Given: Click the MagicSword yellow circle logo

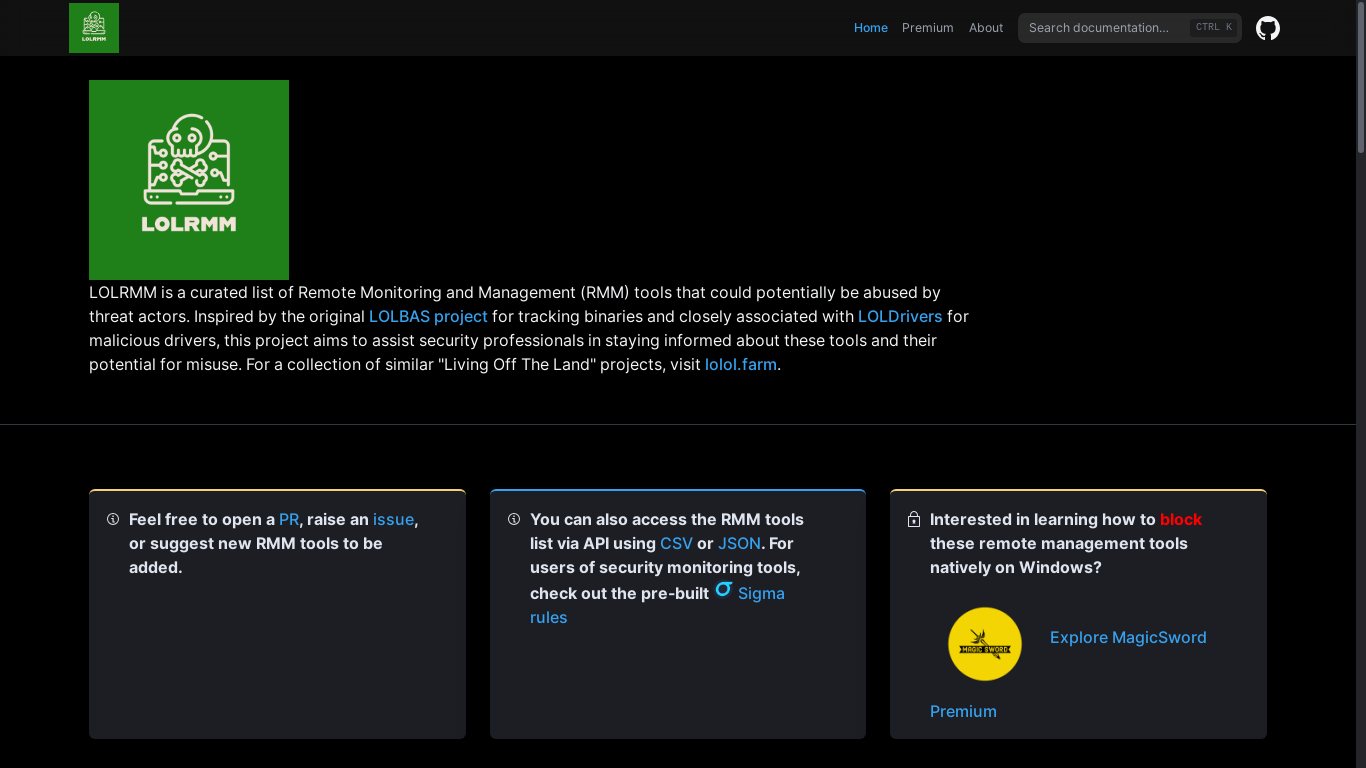Looking at the screenshot, I should pos(985,644).
